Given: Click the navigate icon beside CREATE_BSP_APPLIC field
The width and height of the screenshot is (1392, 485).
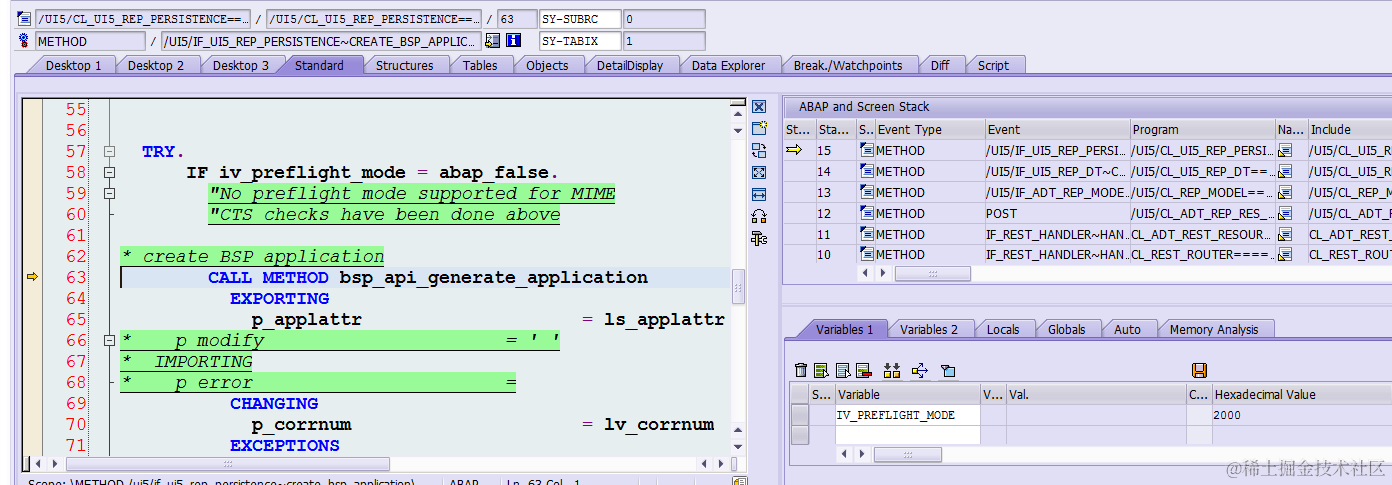Looking at the screenshot, I should point(492,41).
